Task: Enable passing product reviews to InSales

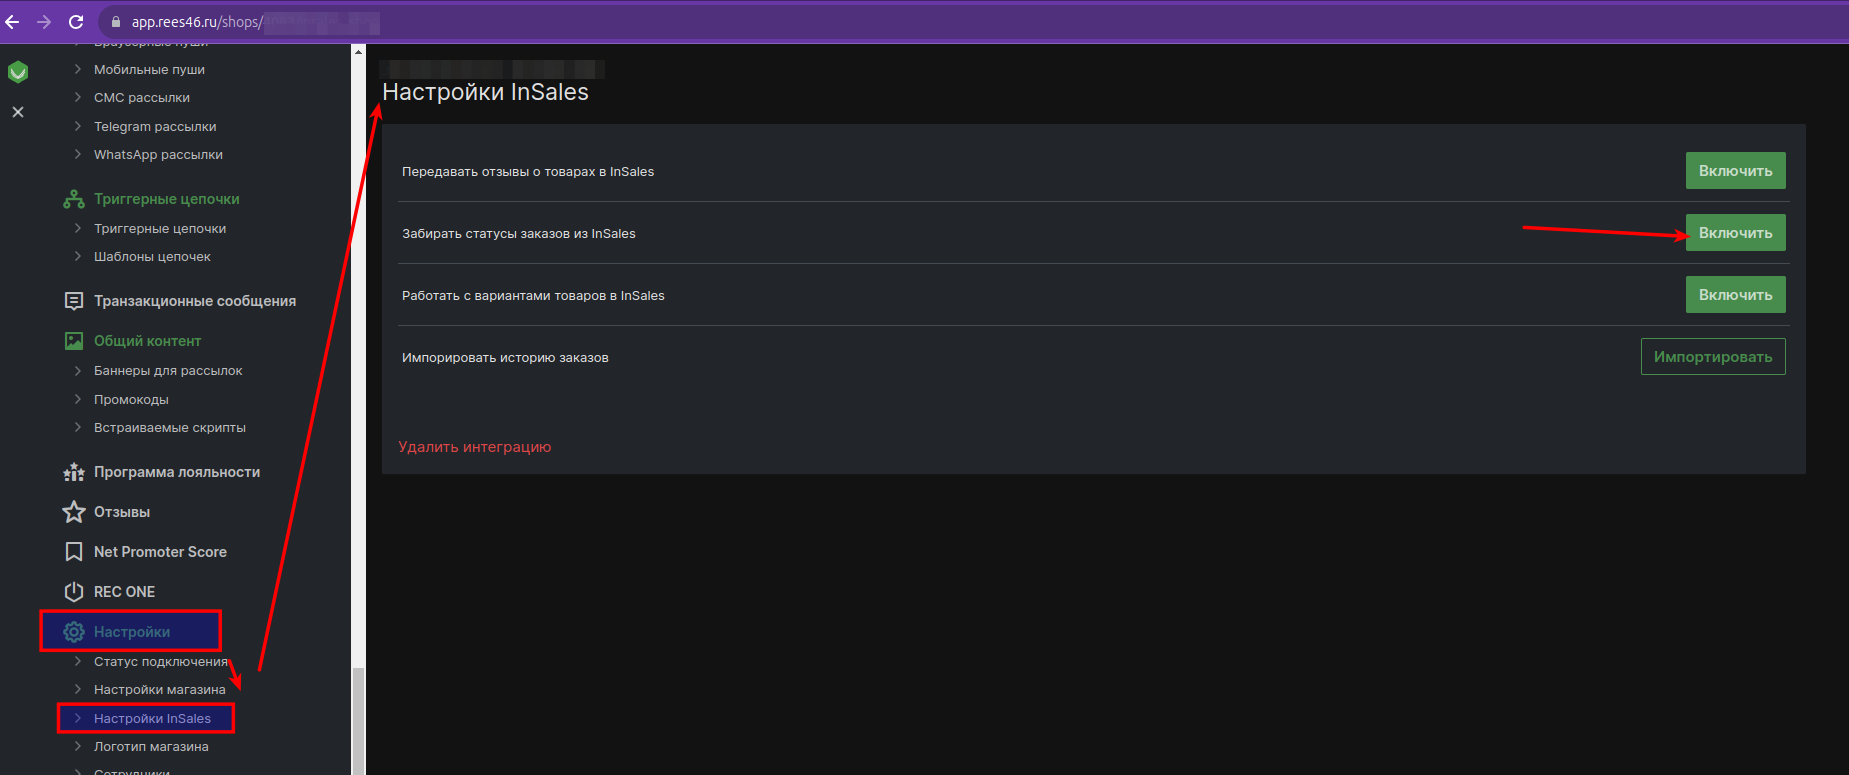Action: click(x=1735, y=171)
